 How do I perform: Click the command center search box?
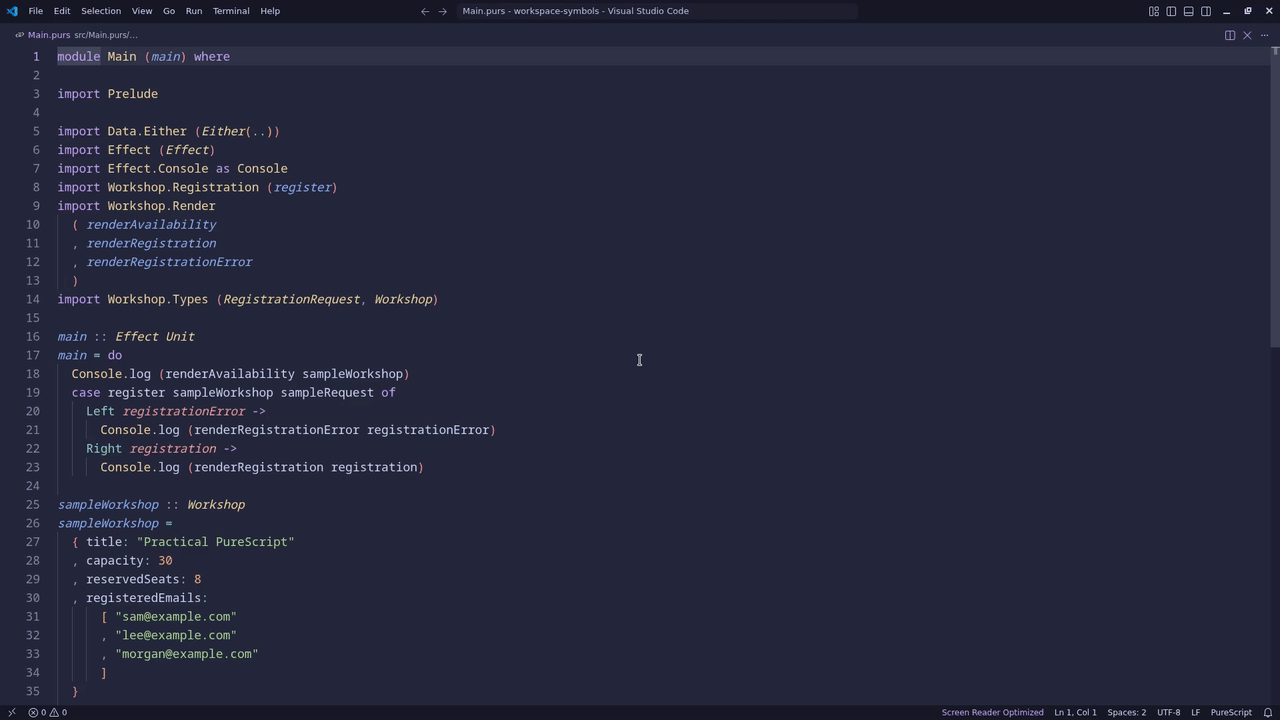[657, 11]
